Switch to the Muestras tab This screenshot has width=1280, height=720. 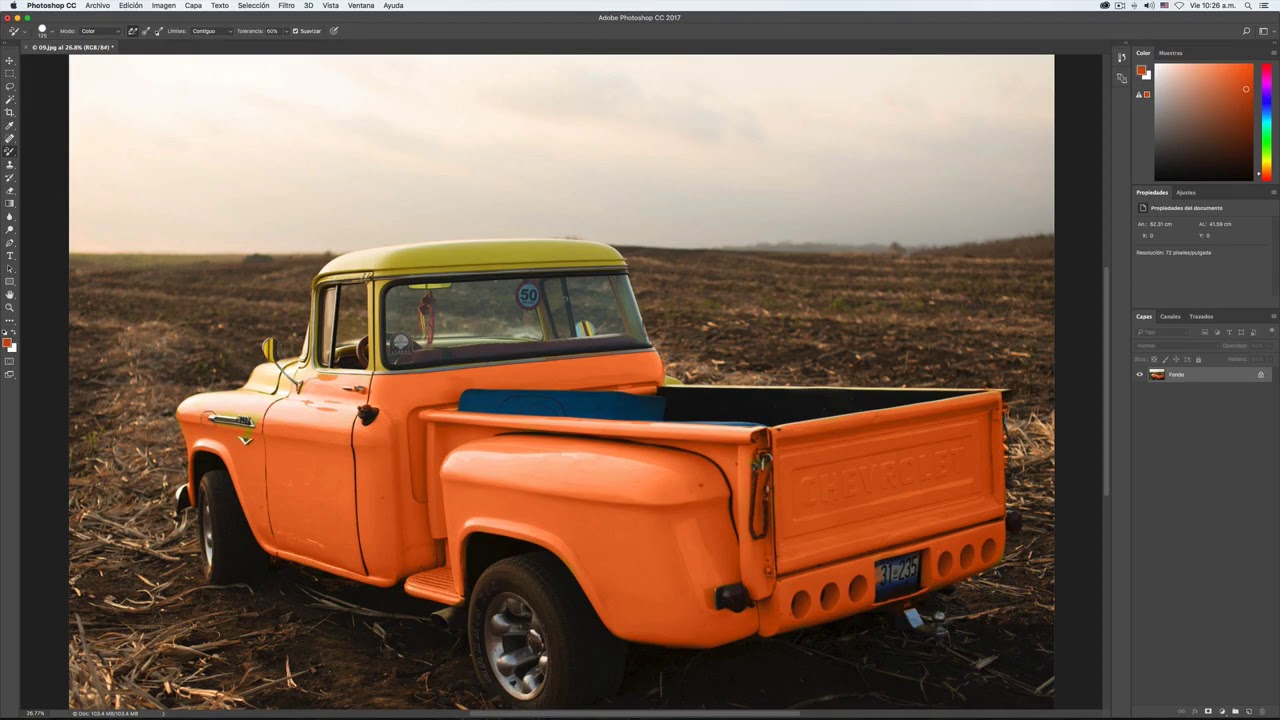click(1170, 53)
